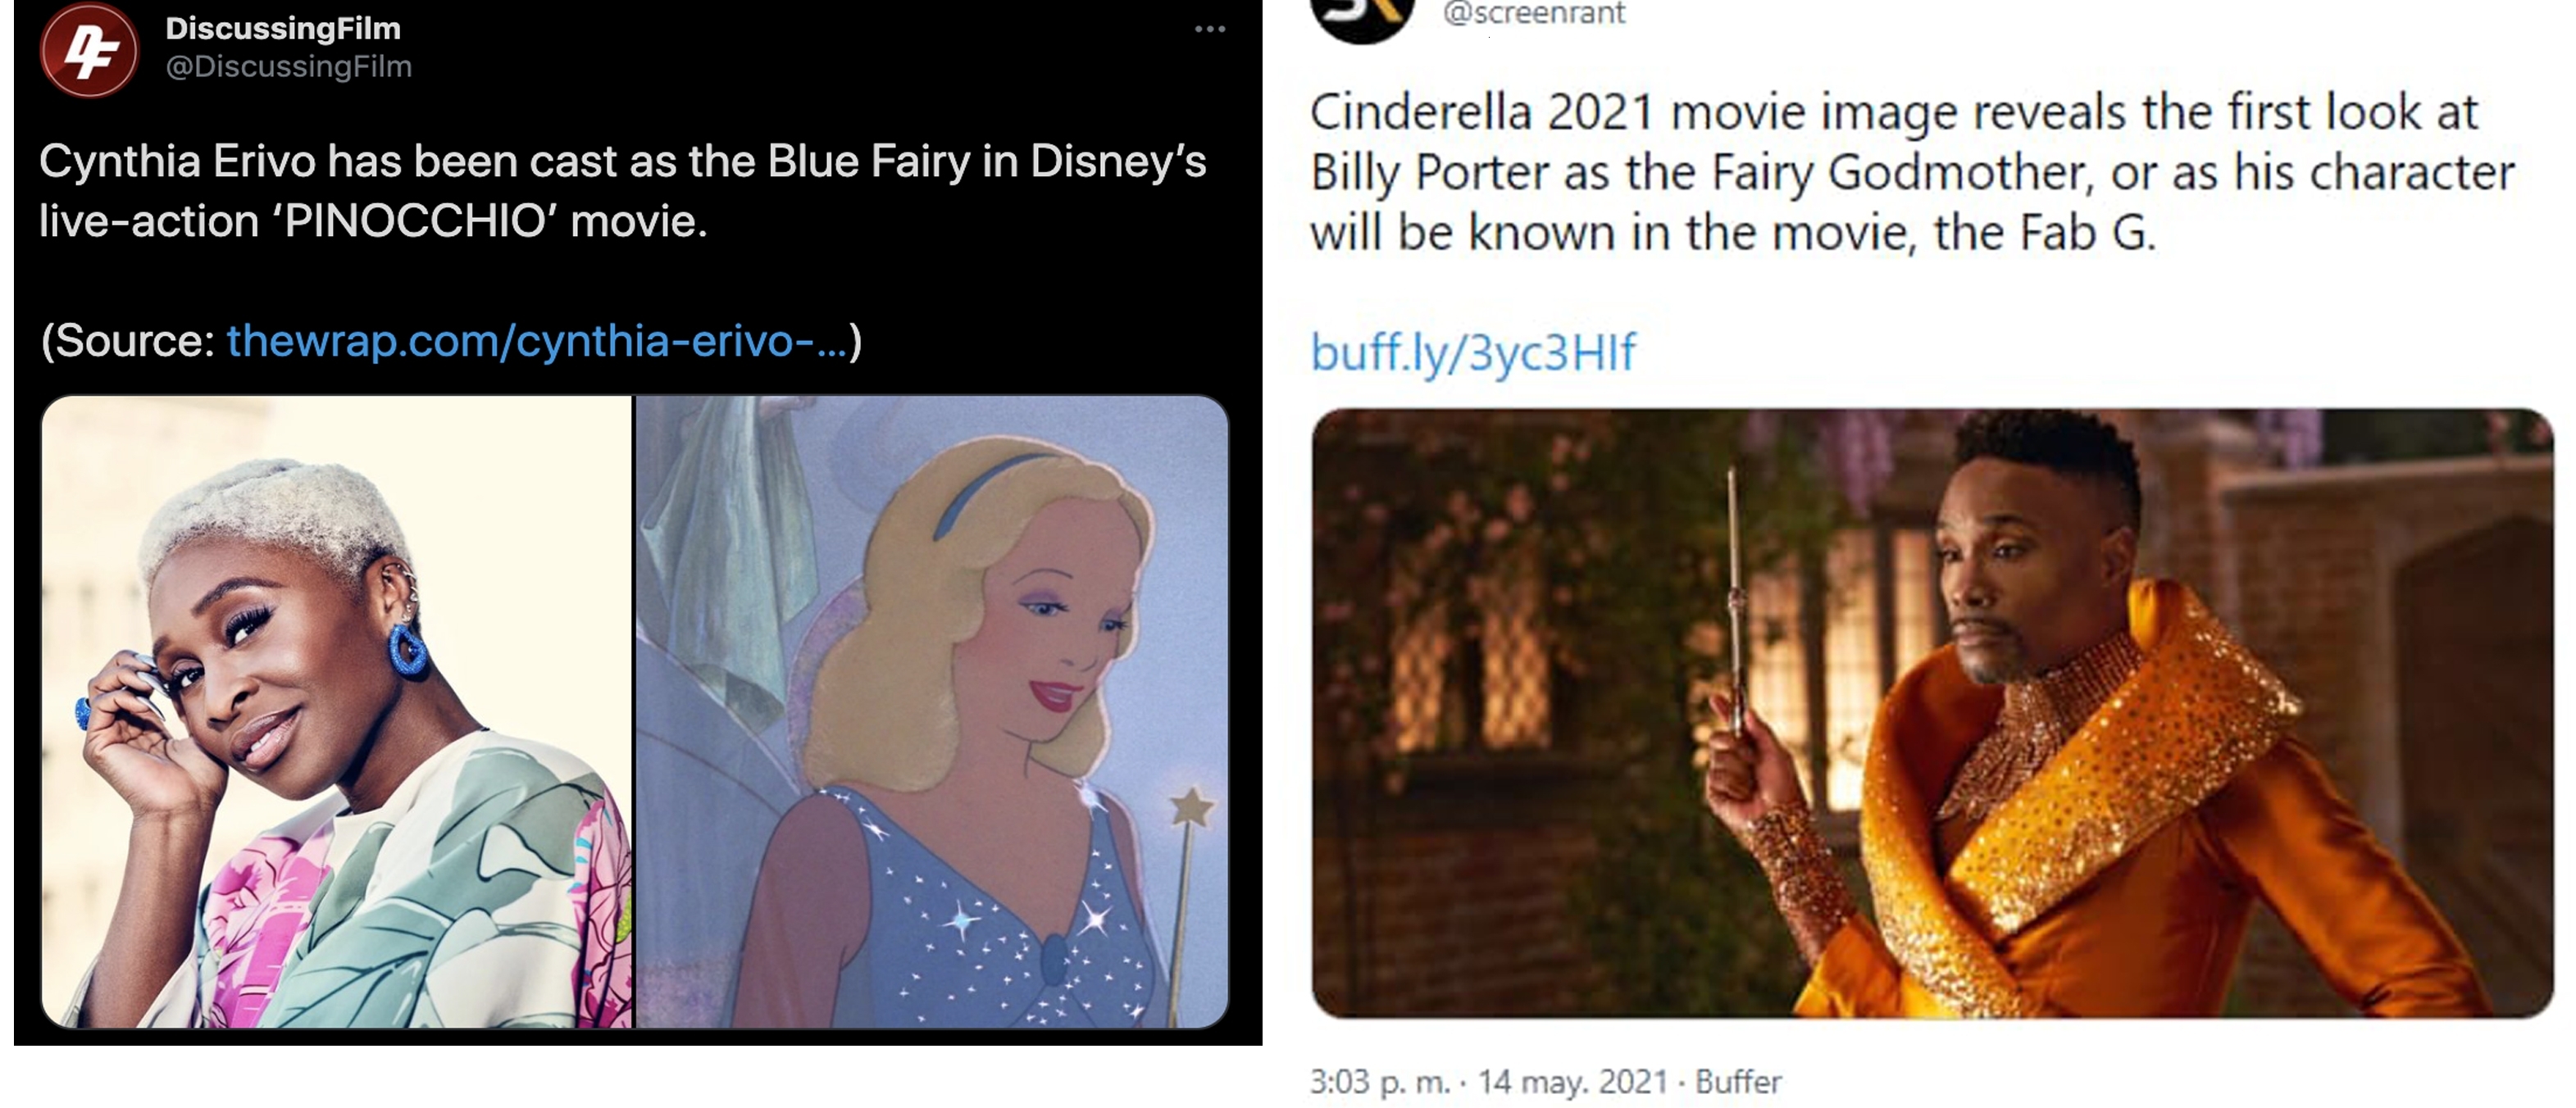View the Cynthia Erivo portrait photo
This screenshot has height=1108, width=2576.
(336, 711)
